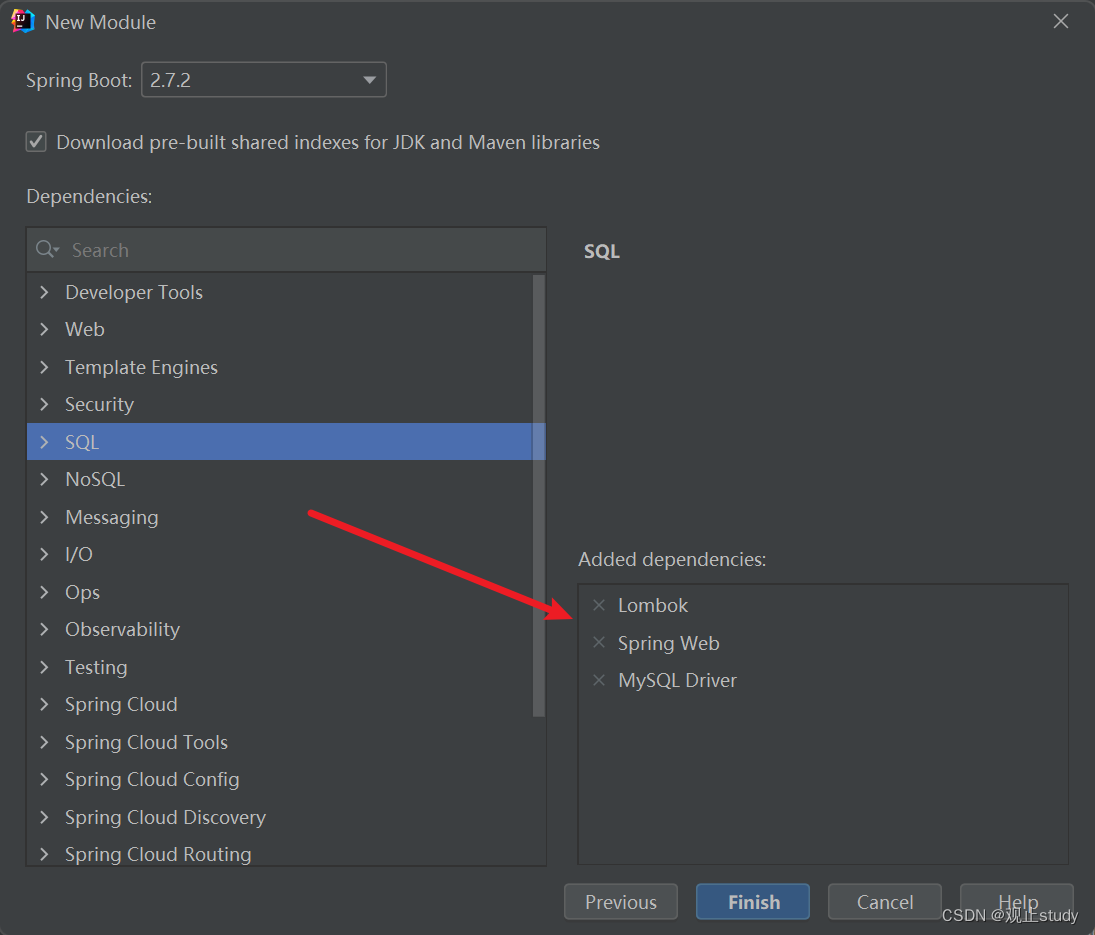Open the Spring Boot version dropdown
1095x935 pixels.
click(264, 80)
